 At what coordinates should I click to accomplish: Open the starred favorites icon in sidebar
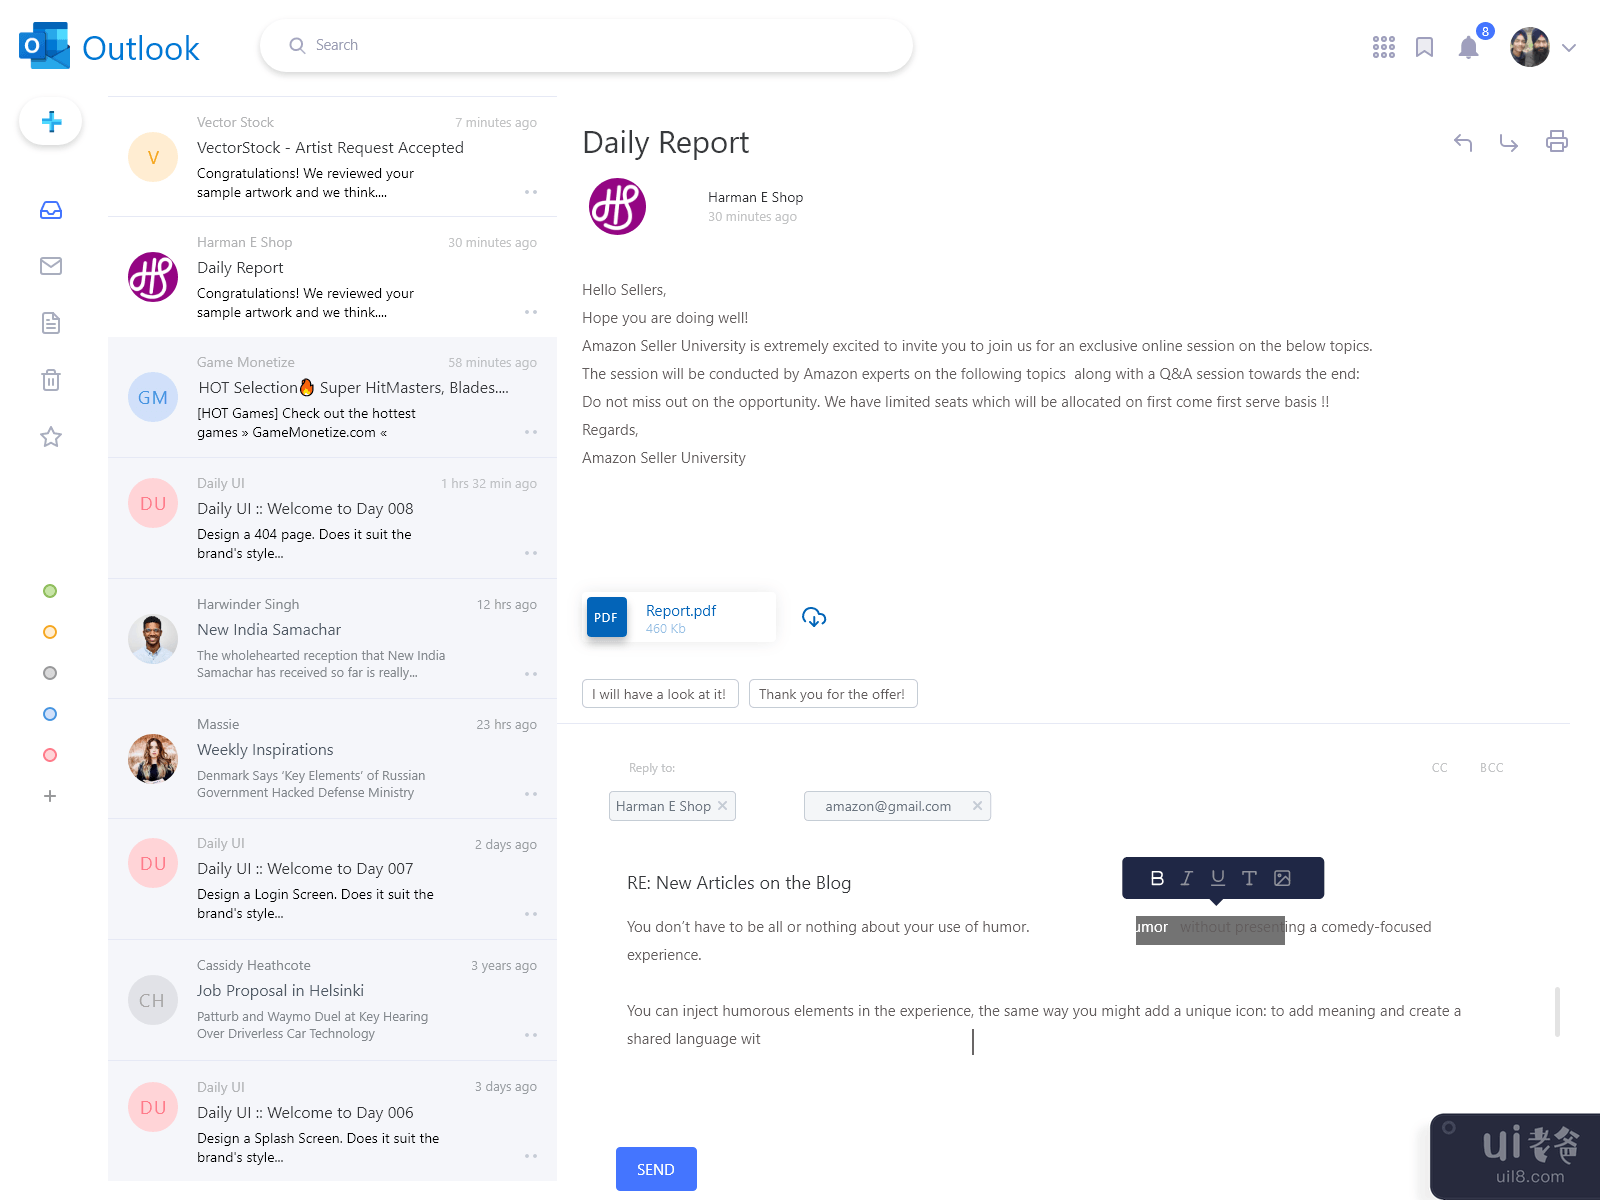pyautogui.click(x=51, y=437)
